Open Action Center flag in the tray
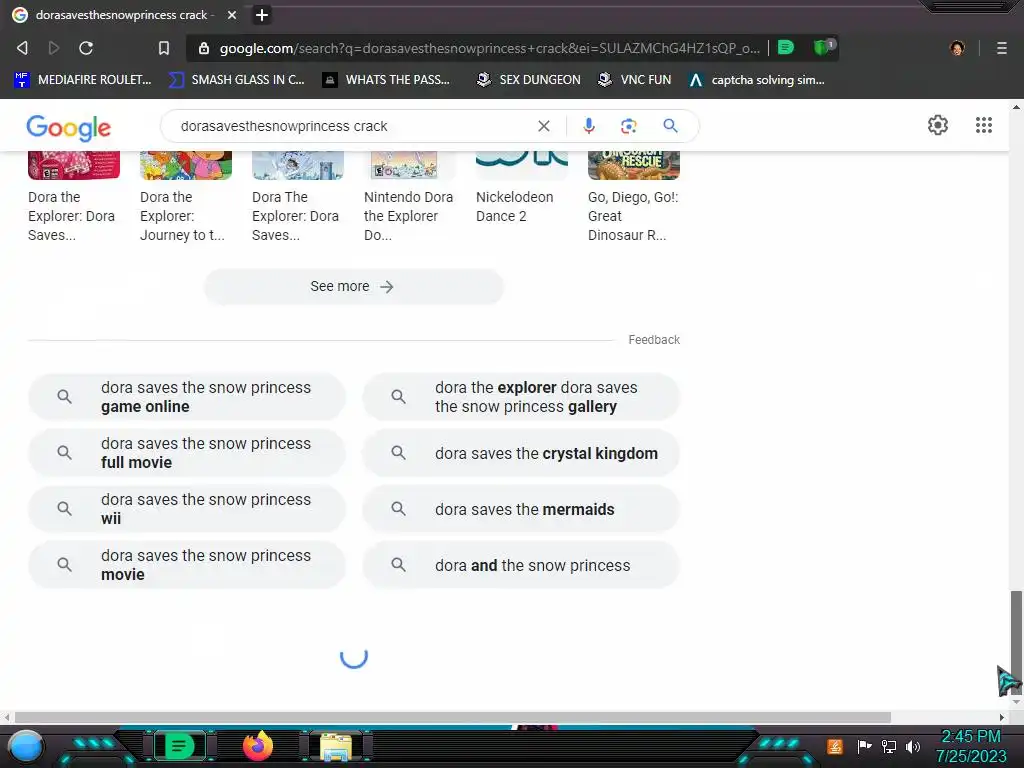Viewport: 1024px width, 768px height. 864,746
